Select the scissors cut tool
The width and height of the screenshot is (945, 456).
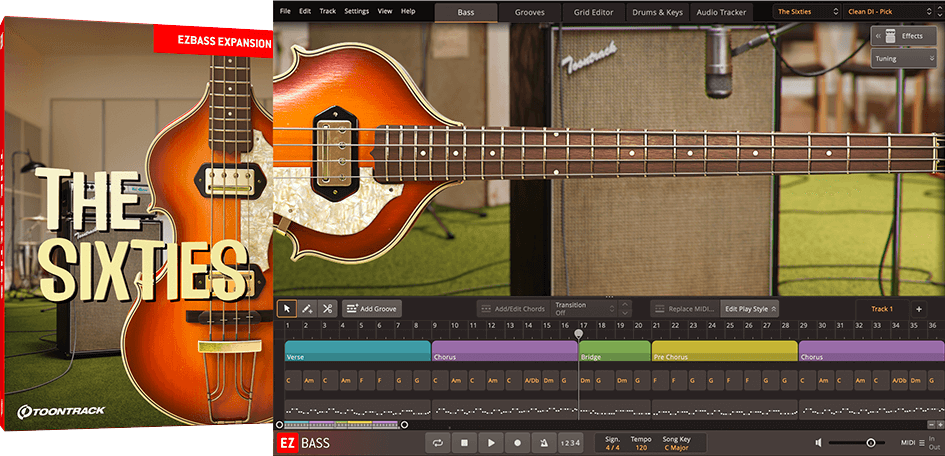(327, 309)
